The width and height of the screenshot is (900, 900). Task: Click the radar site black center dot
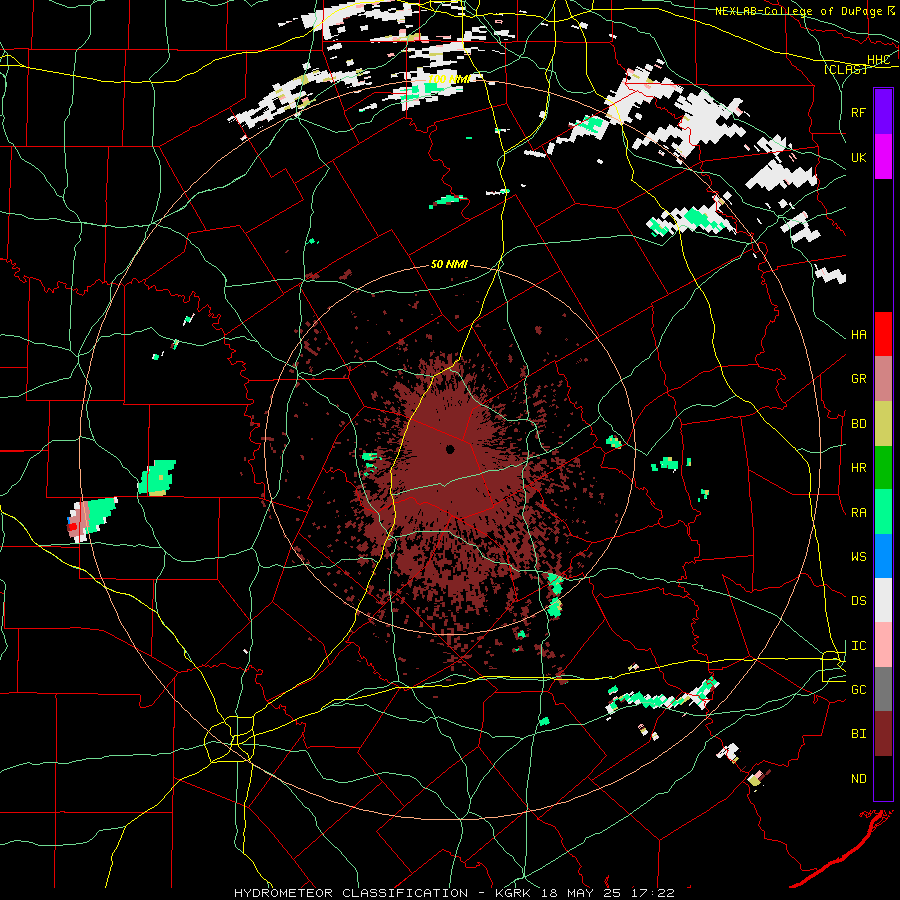[x=450, y=449]
